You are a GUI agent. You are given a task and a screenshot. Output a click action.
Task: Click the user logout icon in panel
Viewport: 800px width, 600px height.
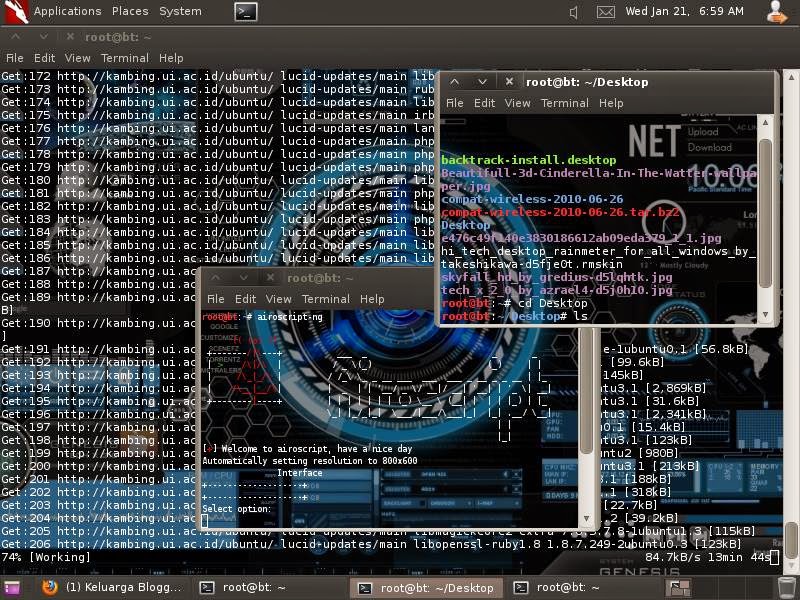(x=777, y=12)
